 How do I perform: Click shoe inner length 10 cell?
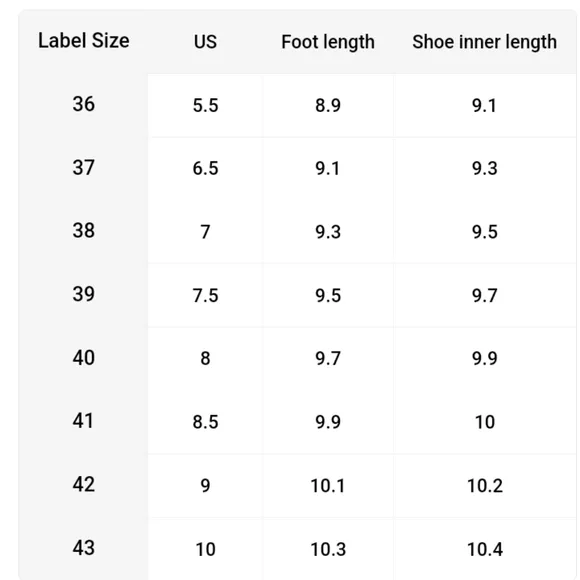point(485,422)
